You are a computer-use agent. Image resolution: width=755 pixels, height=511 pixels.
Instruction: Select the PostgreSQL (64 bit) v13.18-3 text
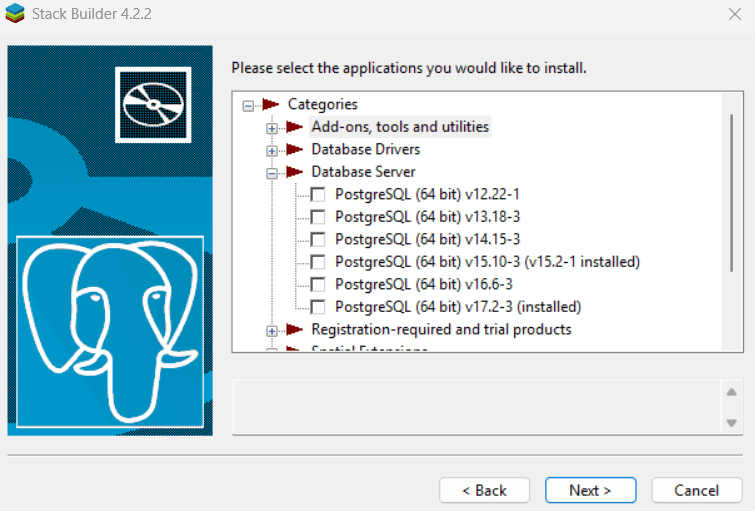point(428,217)
